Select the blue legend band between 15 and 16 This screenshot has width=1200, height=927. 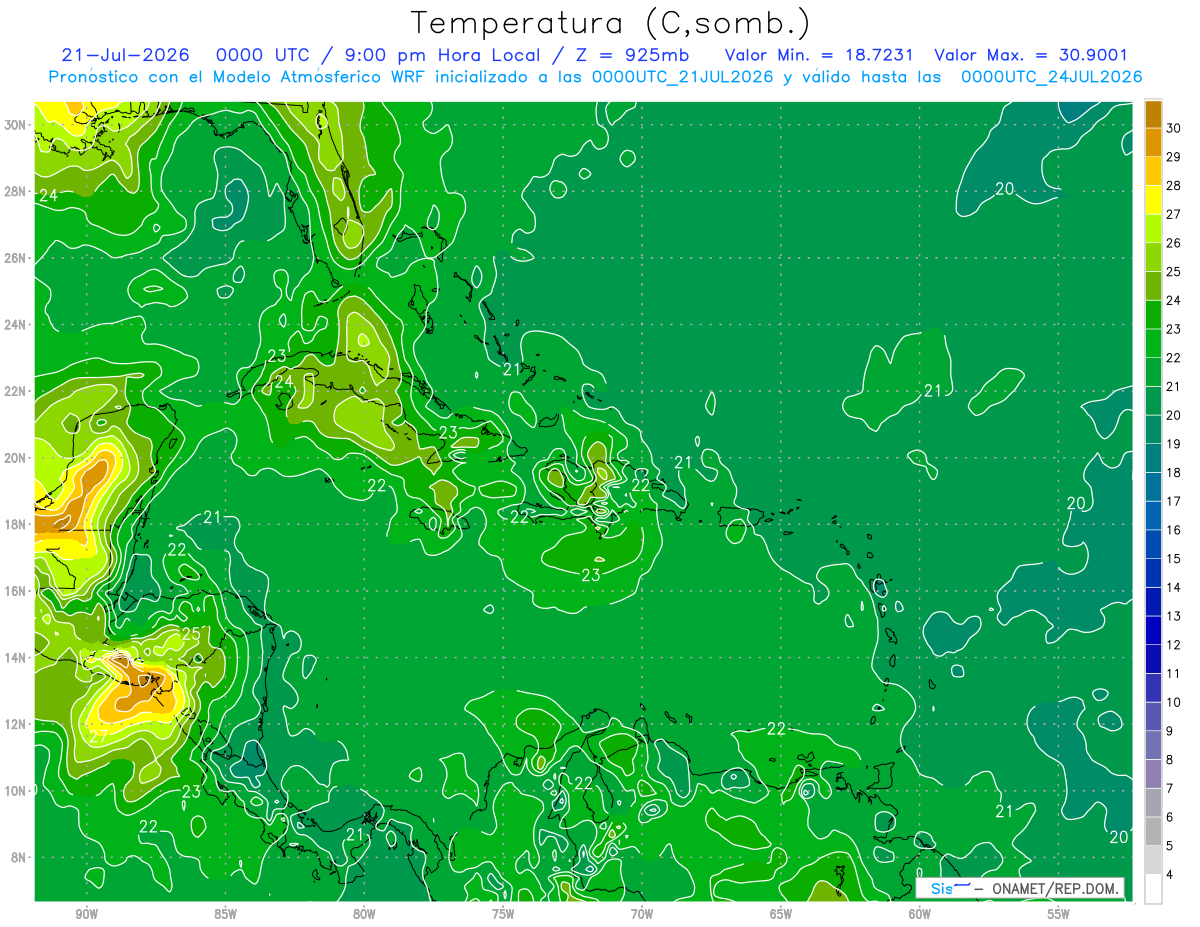coord(1153,544)
